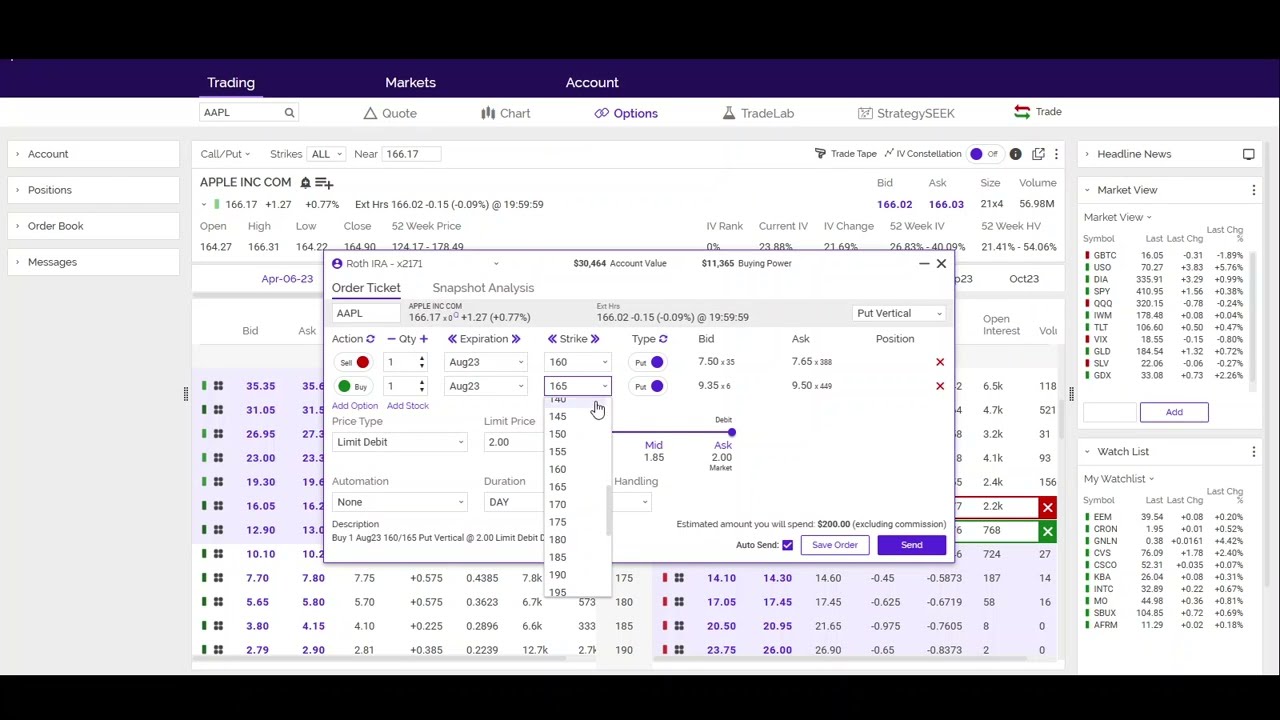Open the Snapshot Analysis tab
Screen dimensions: 1280x720
pos(483,288)
